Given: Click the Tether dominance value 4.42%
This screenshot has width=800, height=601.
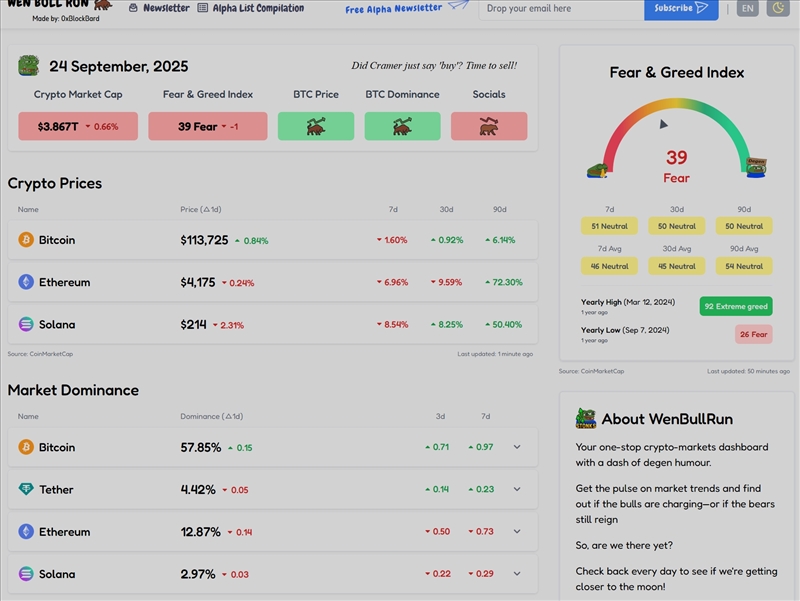Looking at the screenshot, I should pyautogui.click(x=198, y=490).
